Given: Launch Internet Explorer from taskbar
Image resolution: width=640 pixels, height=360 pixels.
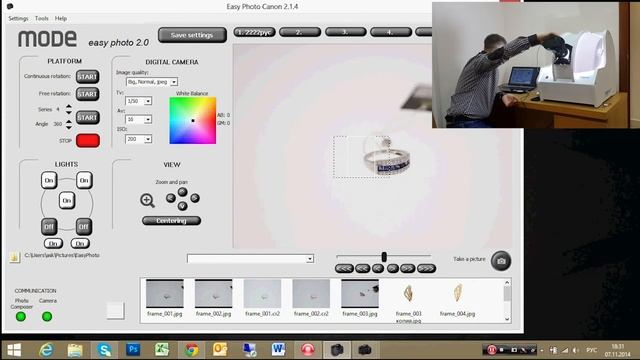Looking at the screenshot, I should [46, 350].
